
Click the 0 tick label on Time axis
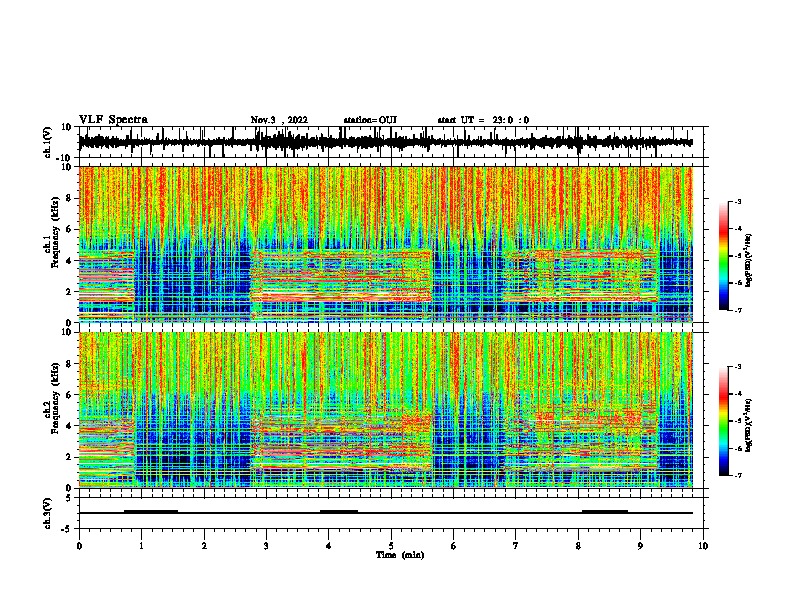[79, 546]
